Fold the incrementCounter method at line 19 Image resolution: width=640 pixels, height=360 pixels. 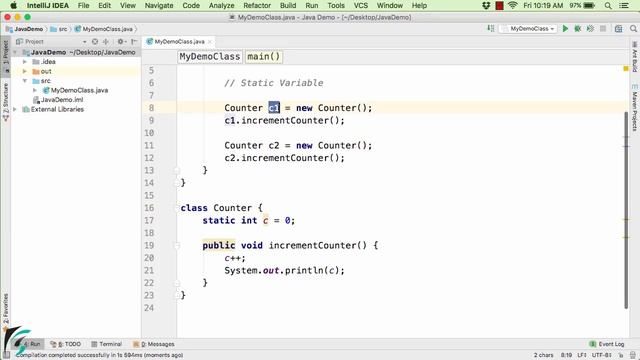177,246
